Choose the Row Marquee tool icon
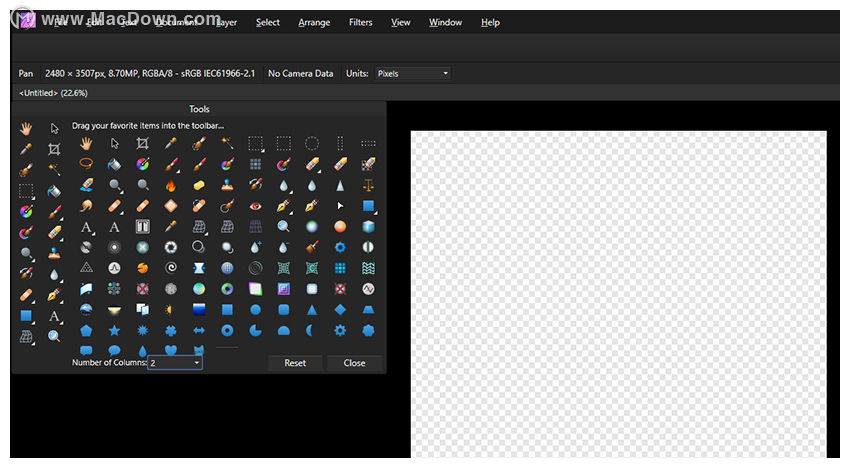This screenshot has width=850, height=468. [368, 143]
